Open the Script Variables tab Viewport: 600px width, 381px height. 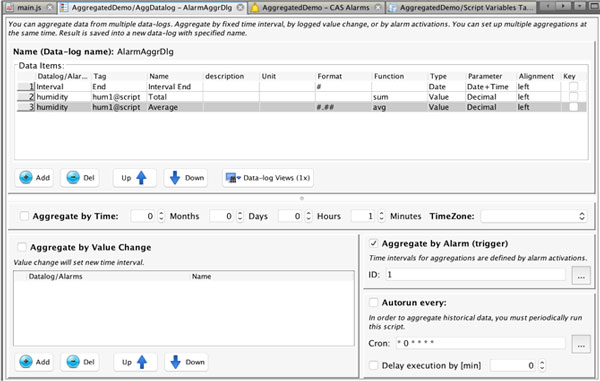tap(461, 7)
